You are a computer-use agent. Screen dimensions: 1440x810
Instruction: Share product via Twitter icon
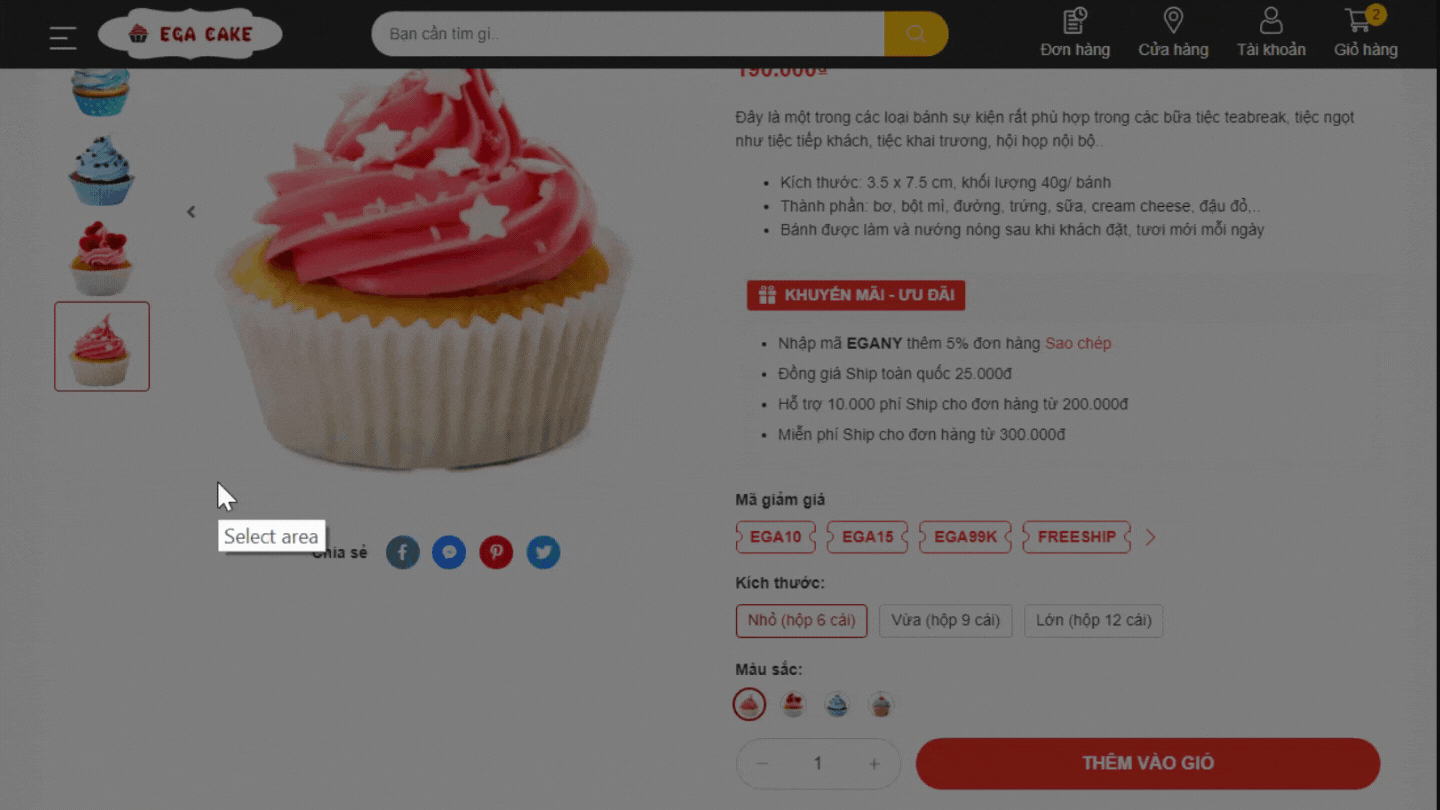543,552
